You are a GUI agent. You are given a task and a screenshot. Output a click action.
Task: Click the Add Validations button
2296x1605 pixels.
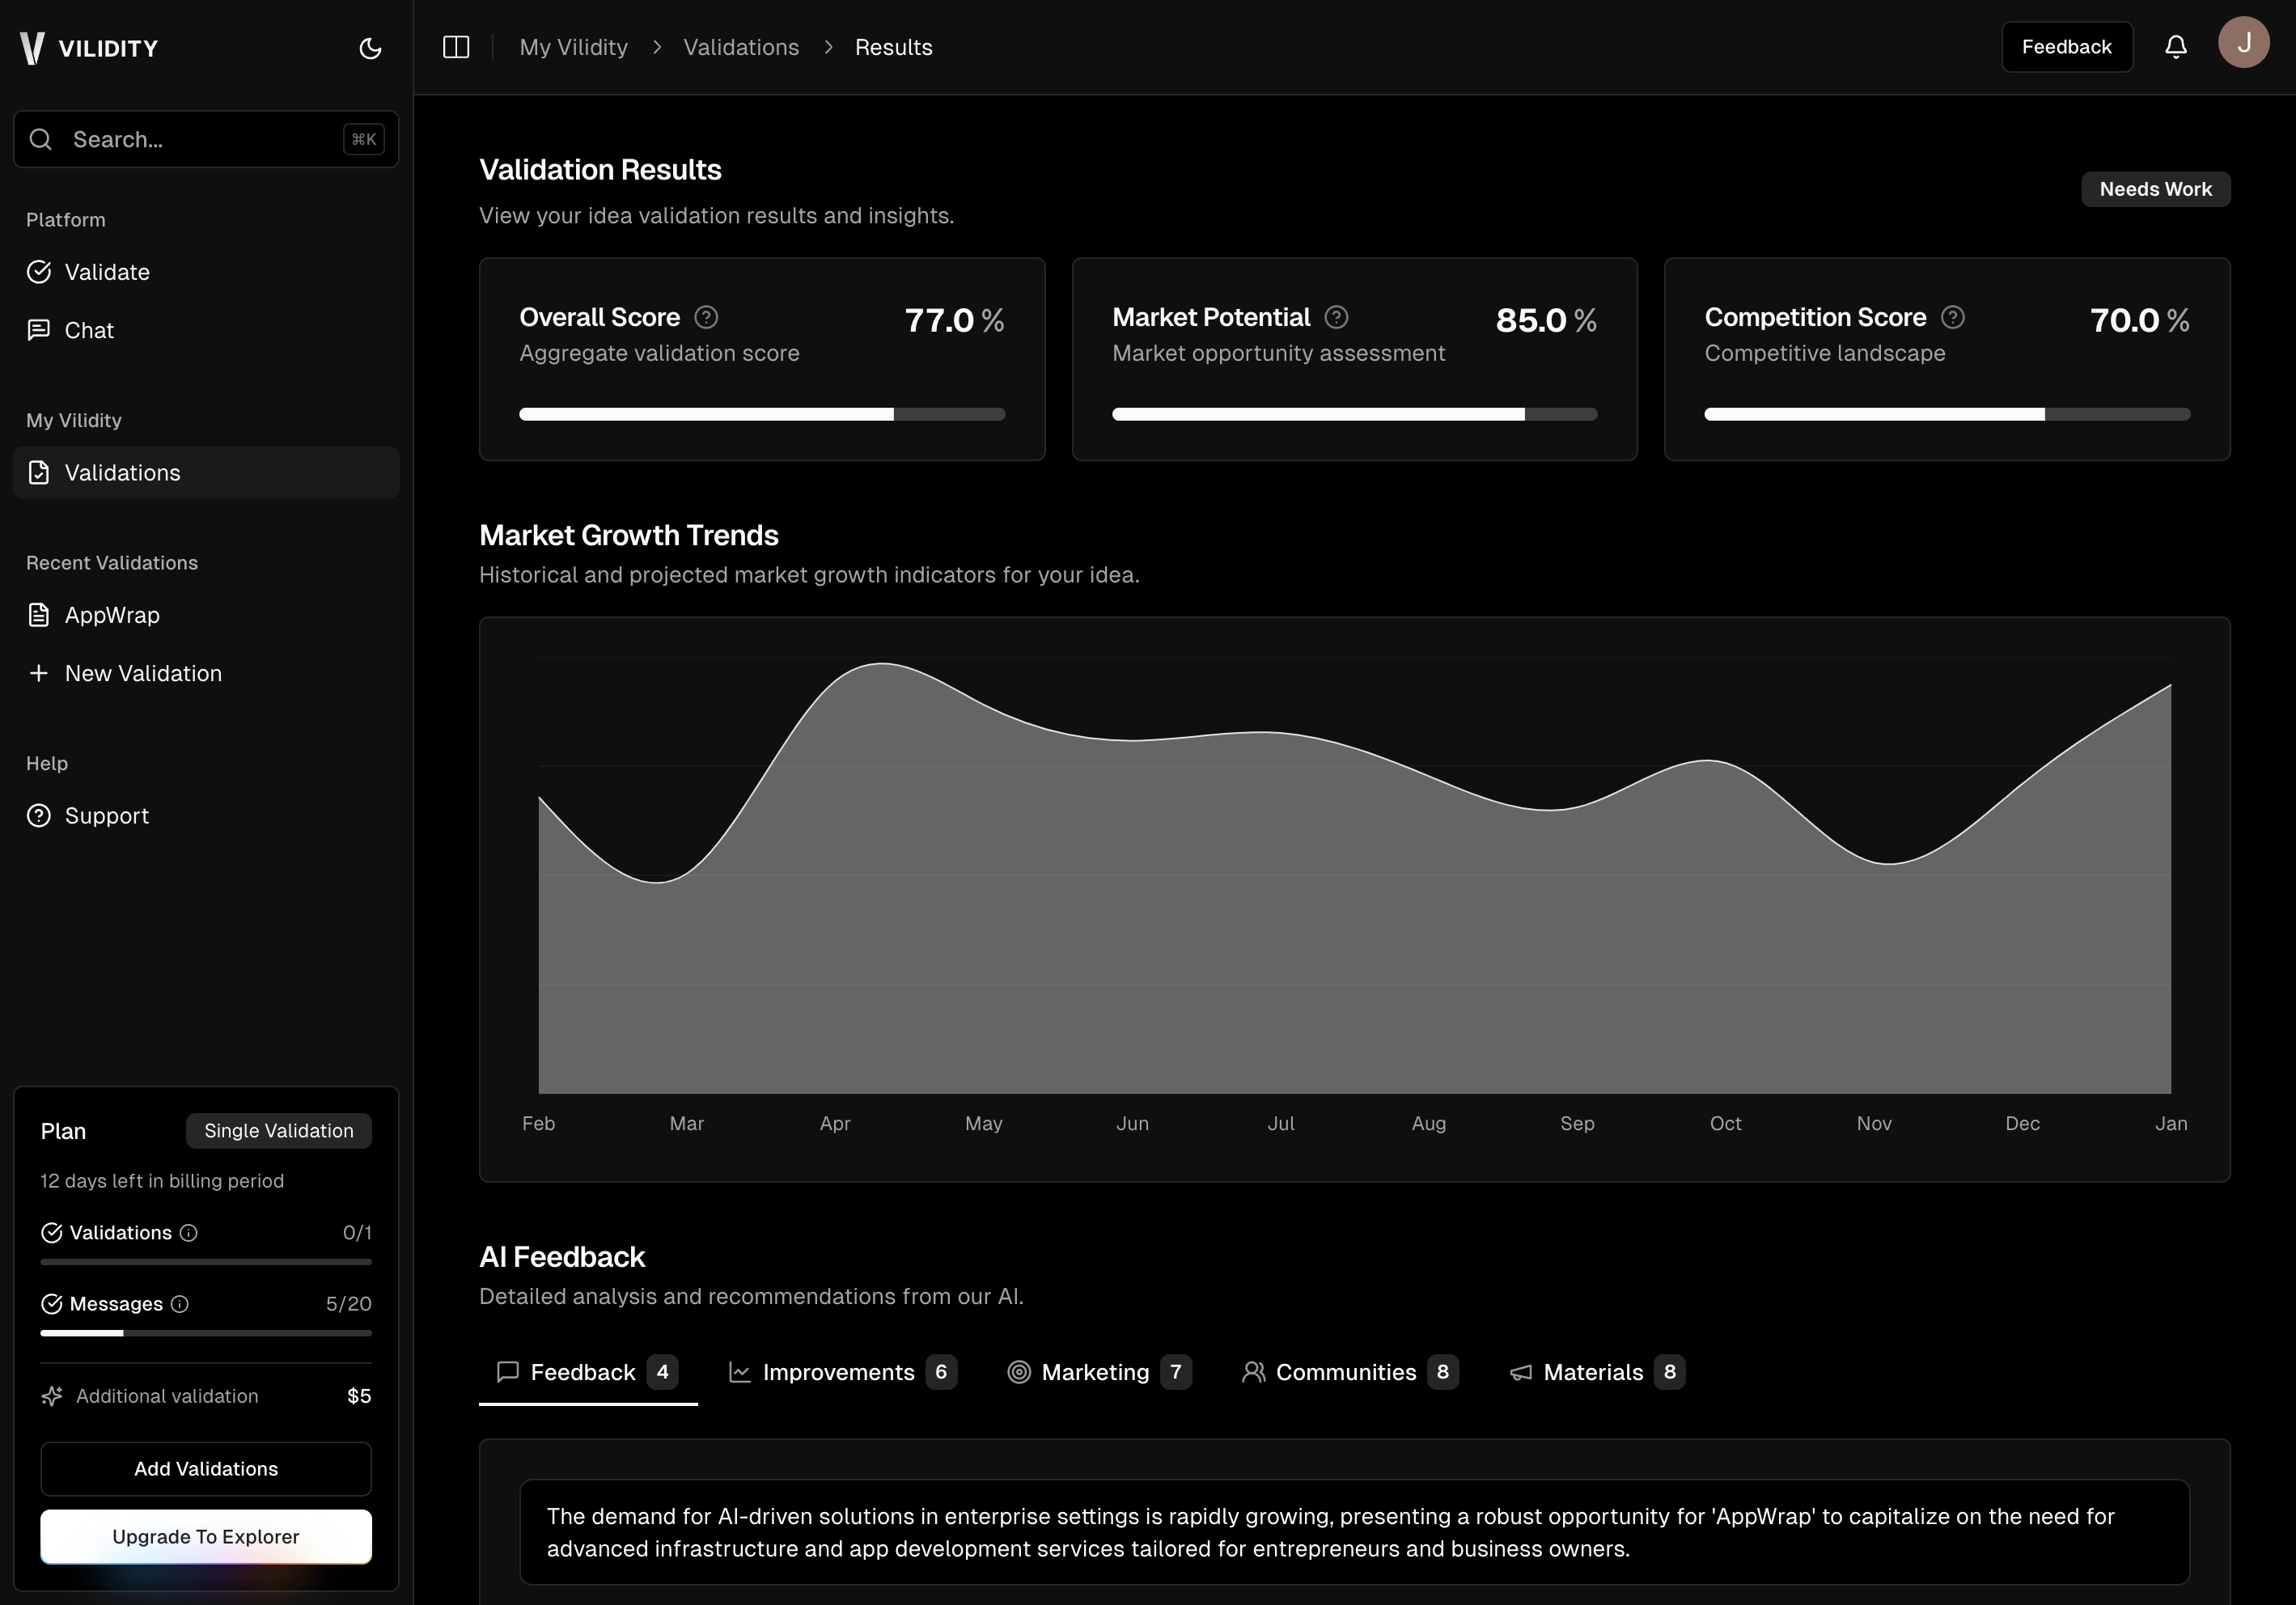coord(206,1468)
